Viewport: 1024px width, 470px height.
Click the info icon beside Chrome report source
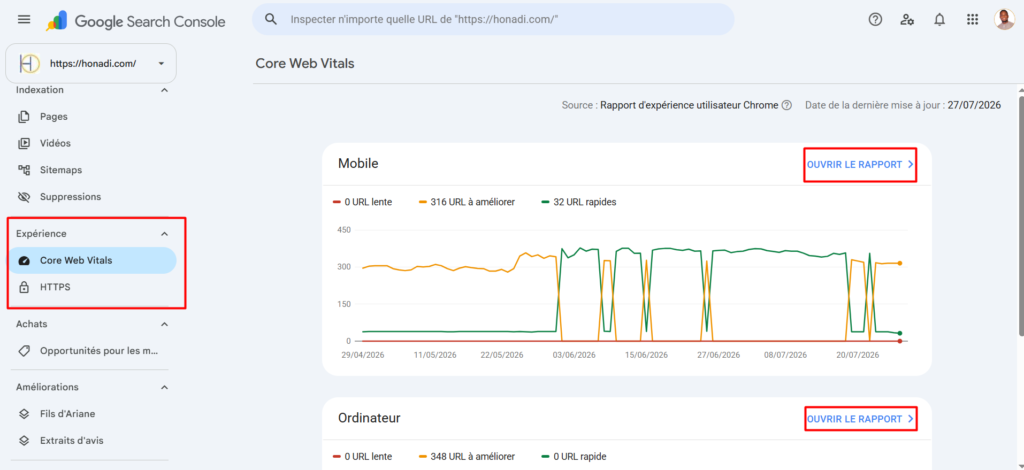tap(787, 105)
